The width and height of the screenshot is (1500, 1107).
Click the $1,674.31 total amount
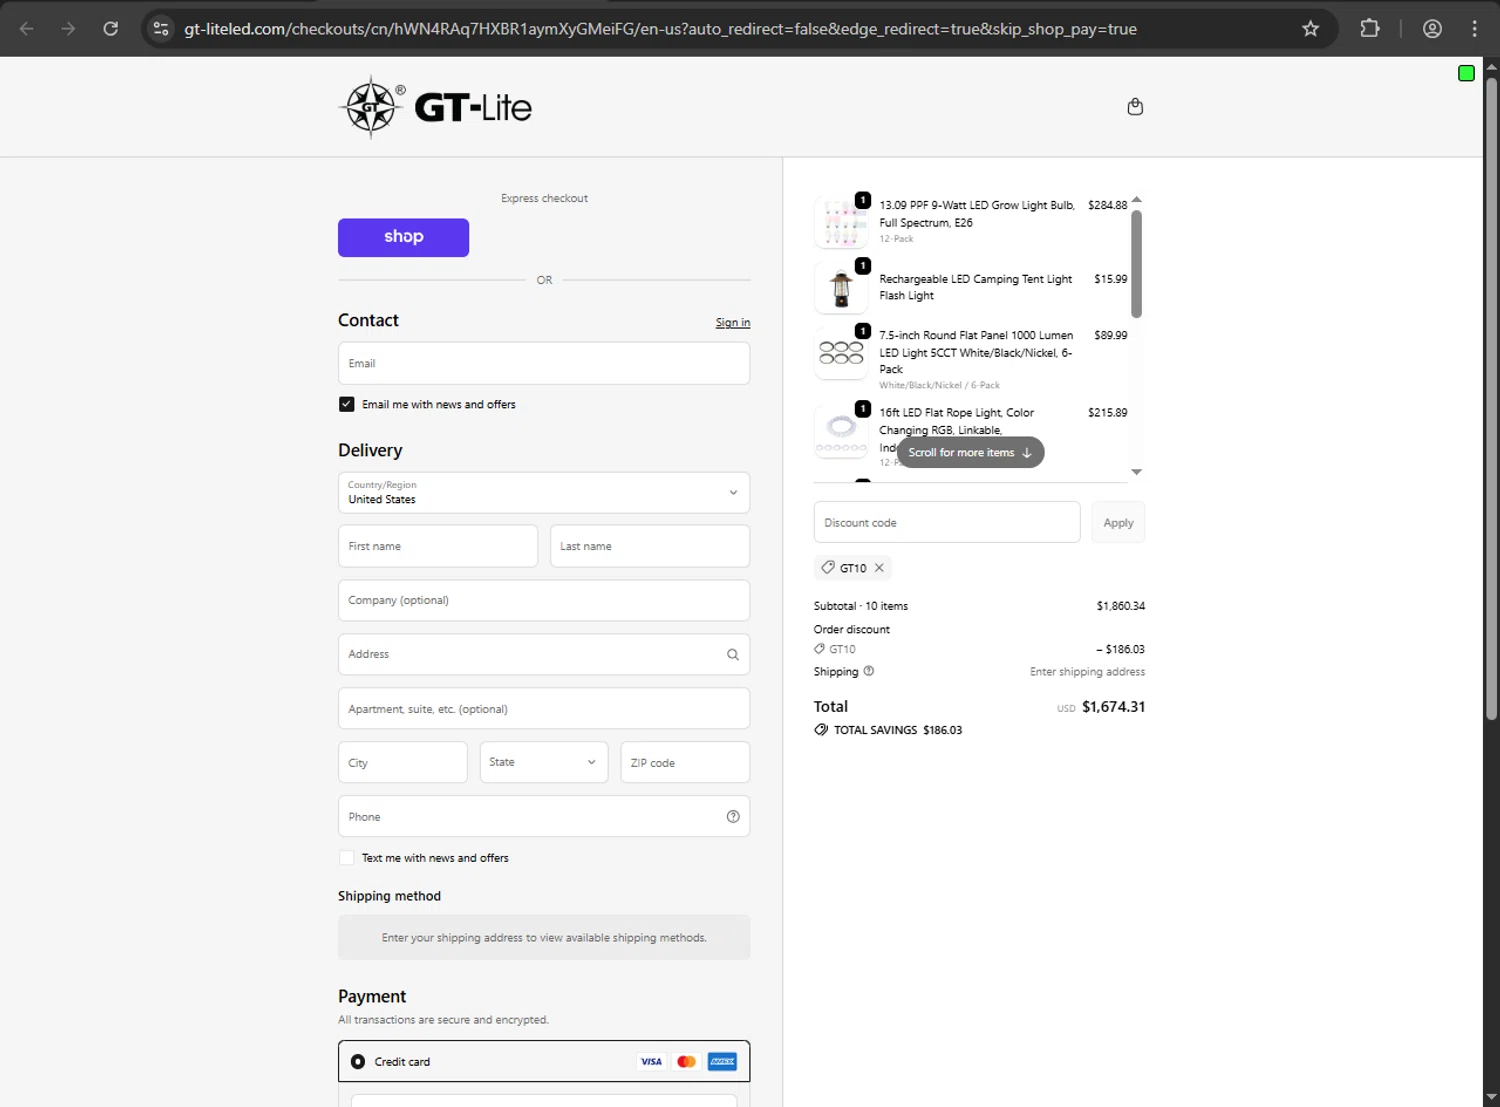(x=1113, y=707)
